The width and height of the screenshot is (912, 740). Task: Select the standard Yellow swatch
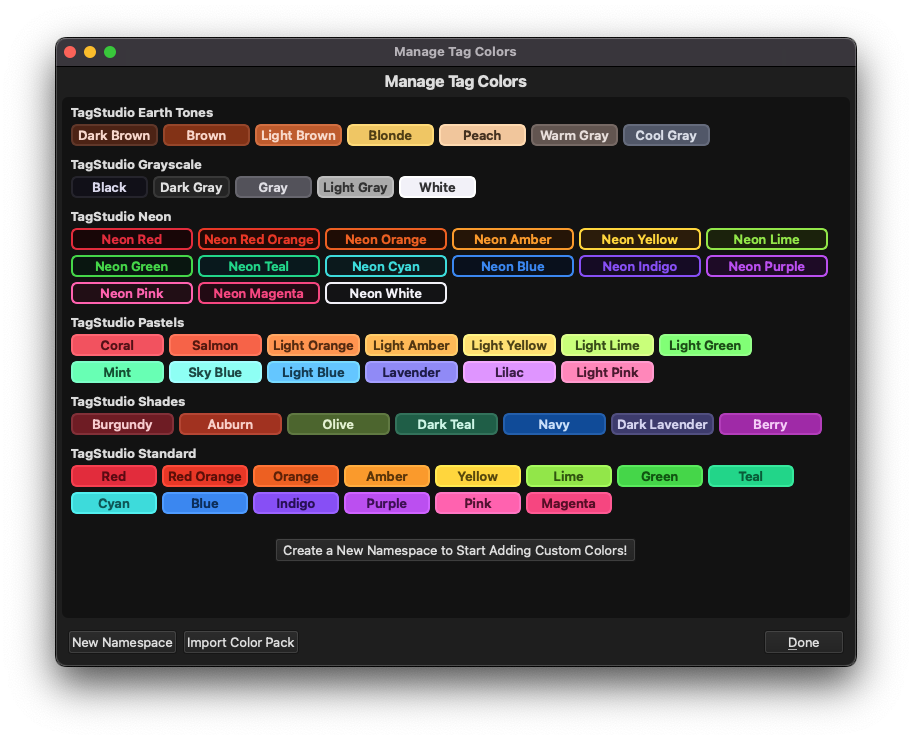478,476
